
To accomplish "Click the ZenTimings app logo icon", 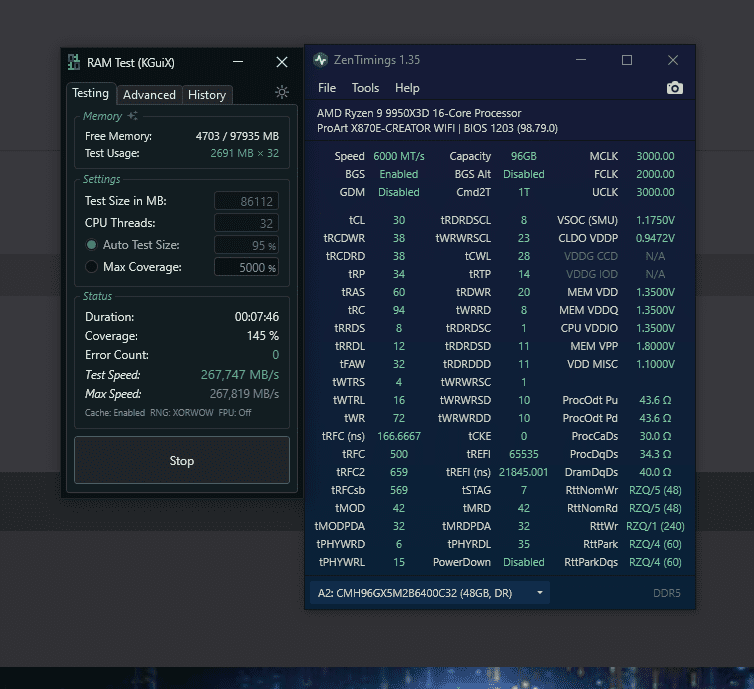I will pos(320,60).
